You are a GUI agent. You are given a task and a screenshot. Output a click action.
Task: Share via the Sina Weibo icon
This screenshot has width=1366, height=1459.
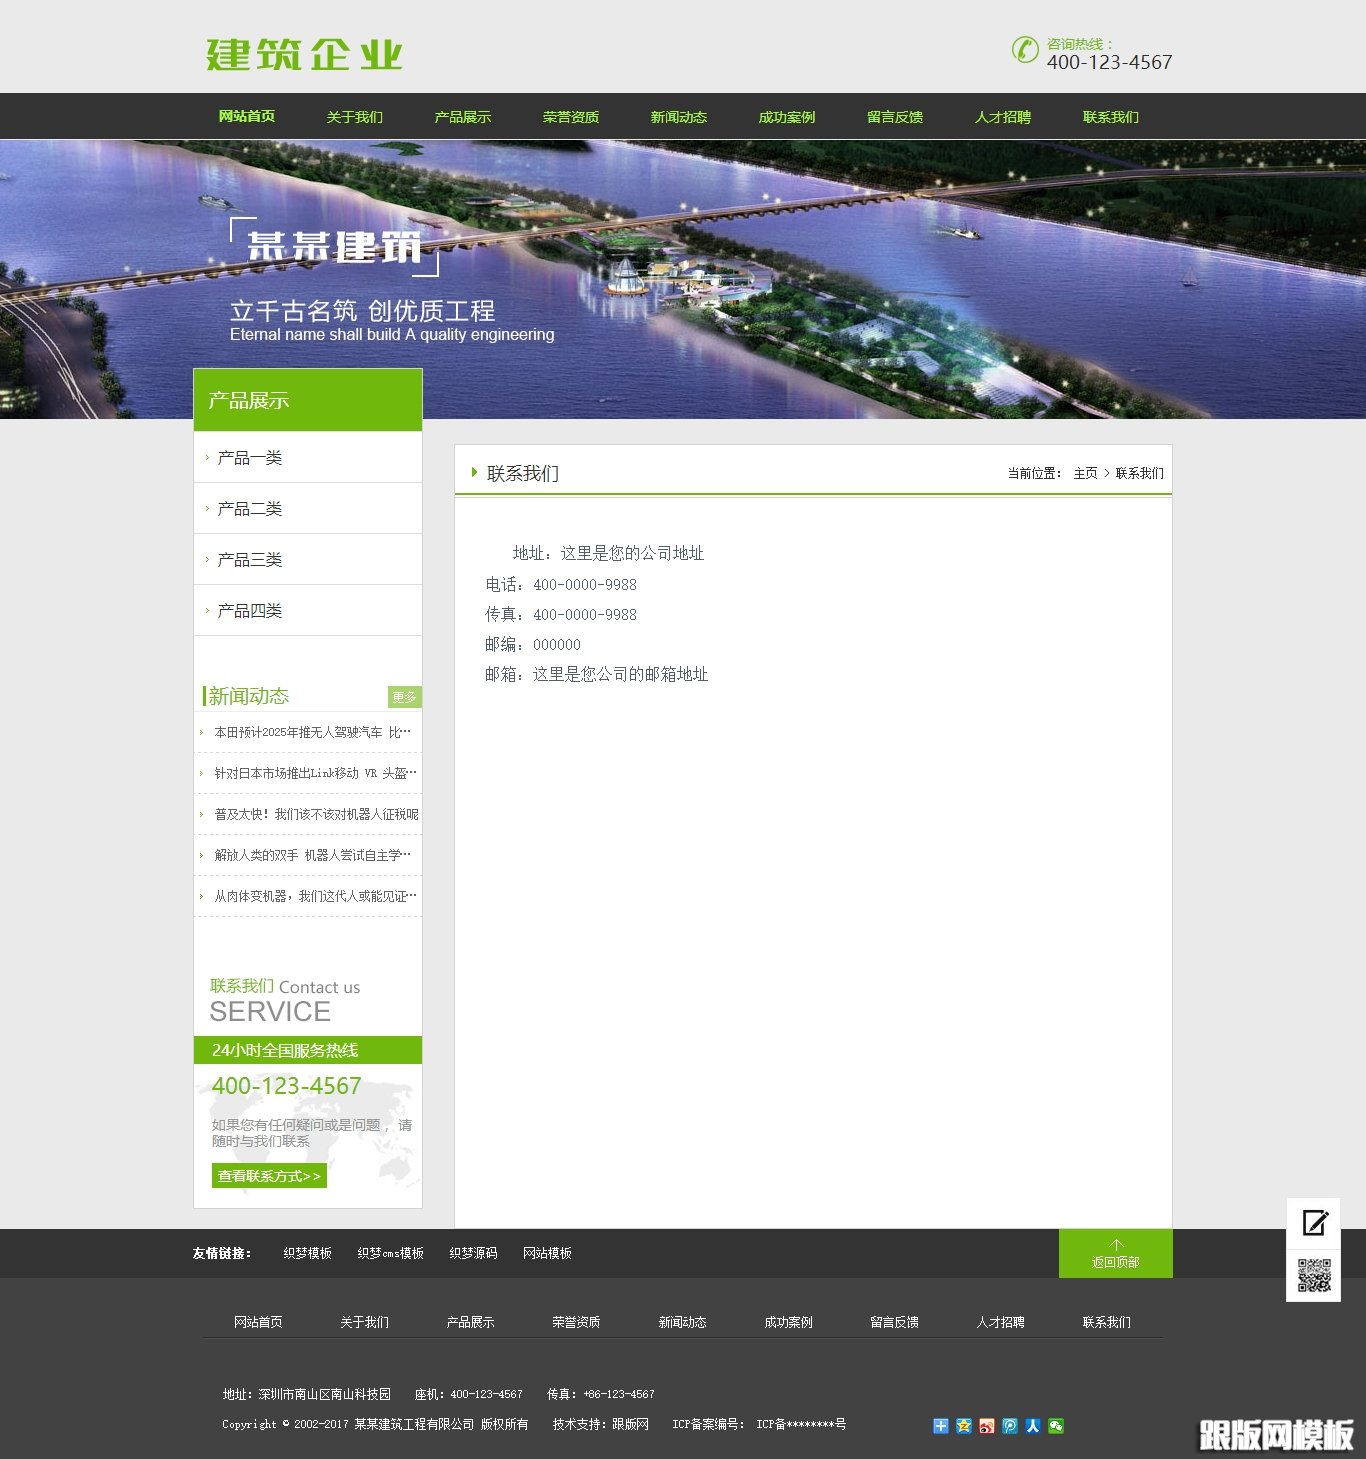tap(987, 1426)
